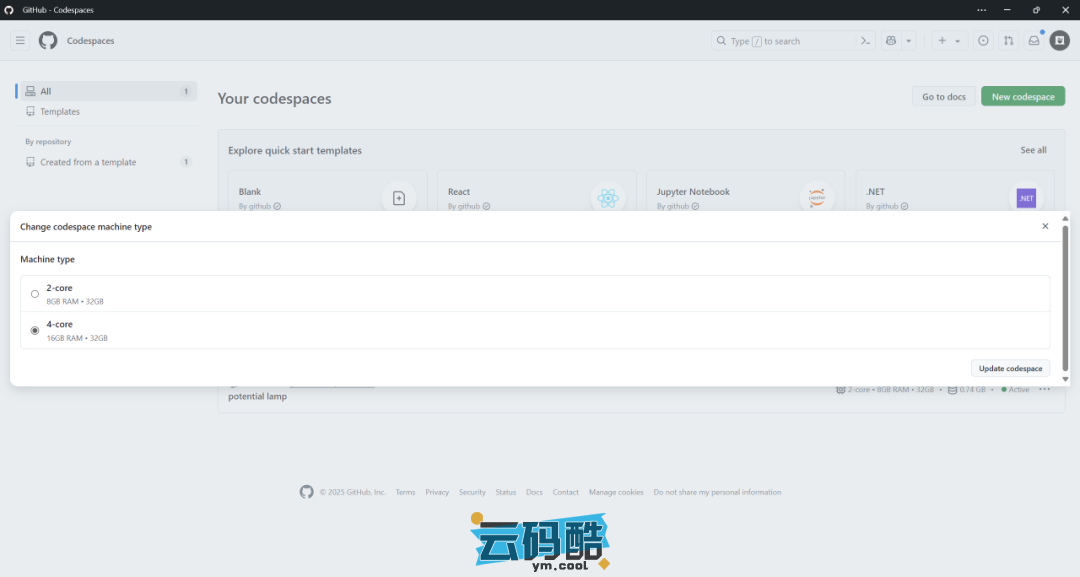The height and width of the screenshot is (577, 1080).
Task: Click the user profile avatar
Action: 1059,41
